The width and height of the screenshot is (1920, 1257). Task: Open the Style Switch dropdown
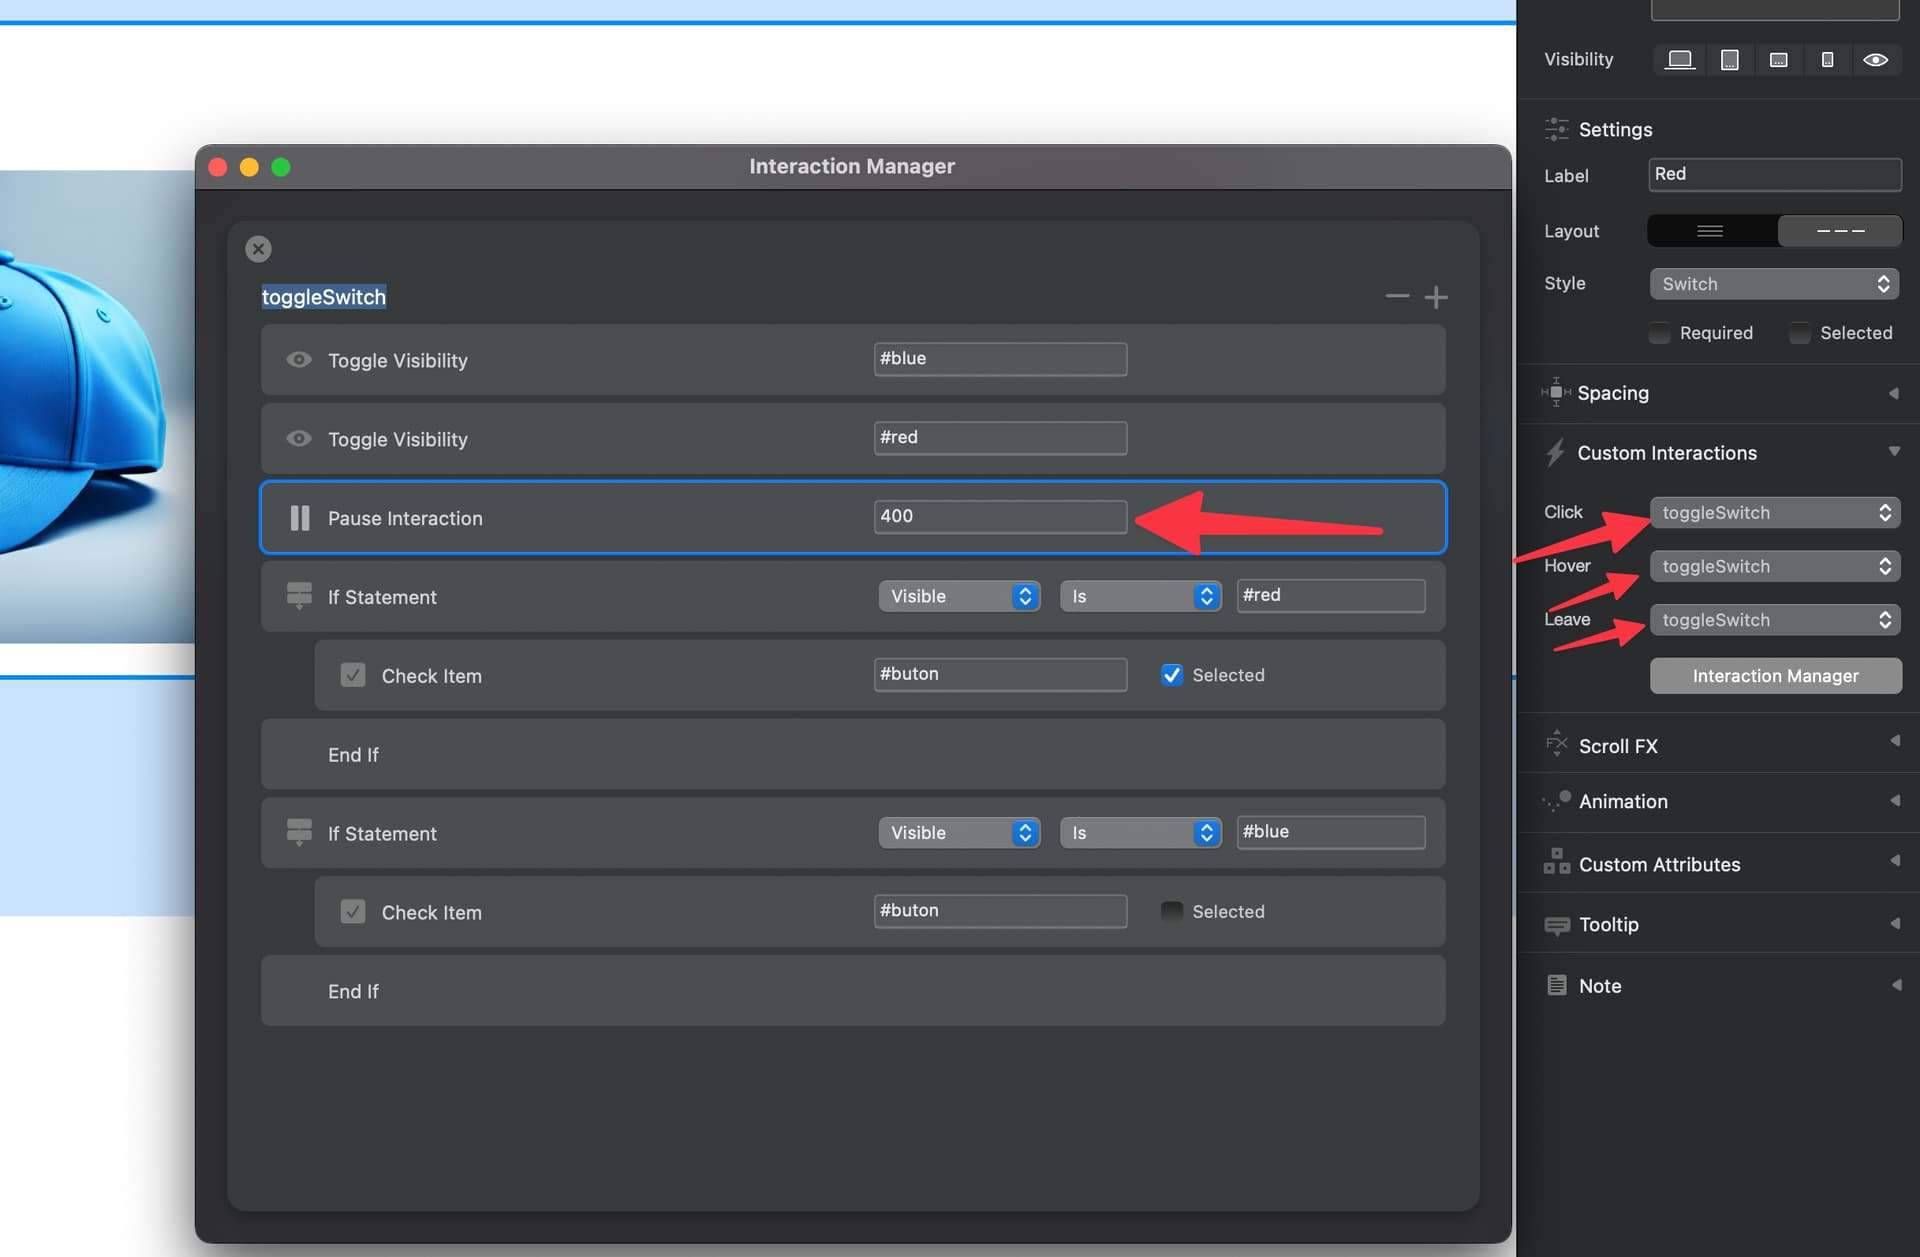[x=1774, y=284]
